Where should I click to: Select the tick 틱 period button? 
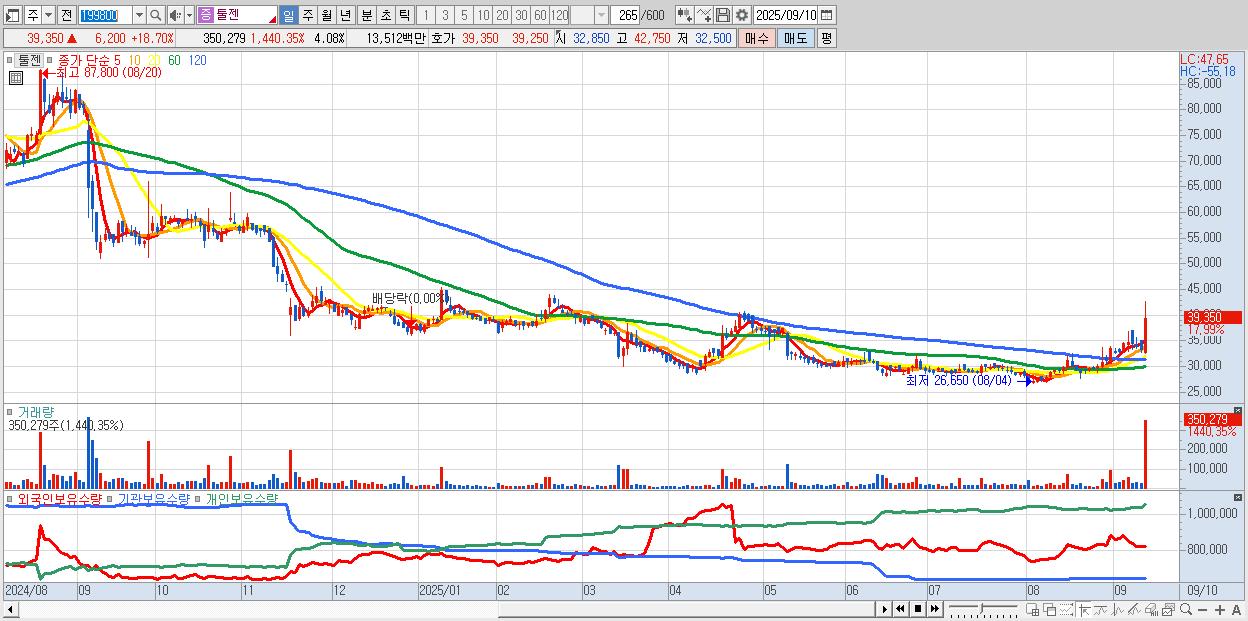pos(404,15)
